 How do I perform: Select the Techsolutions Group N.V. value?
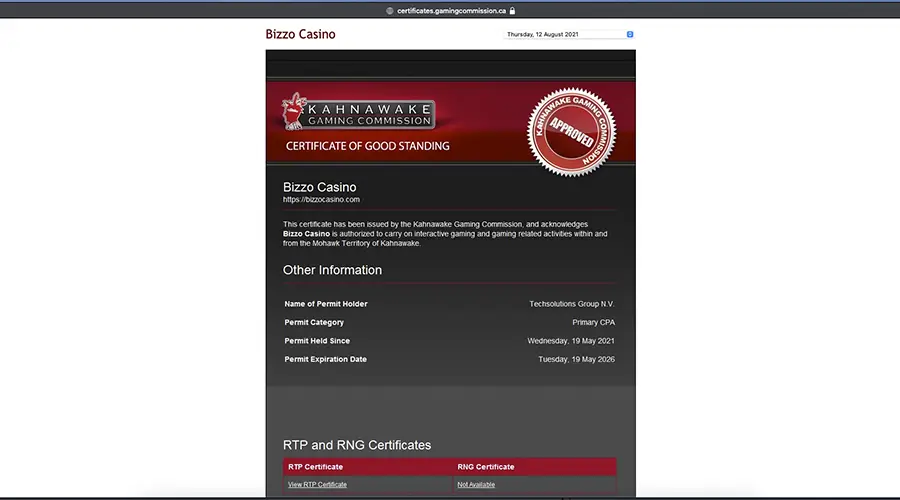coord(572,304)
